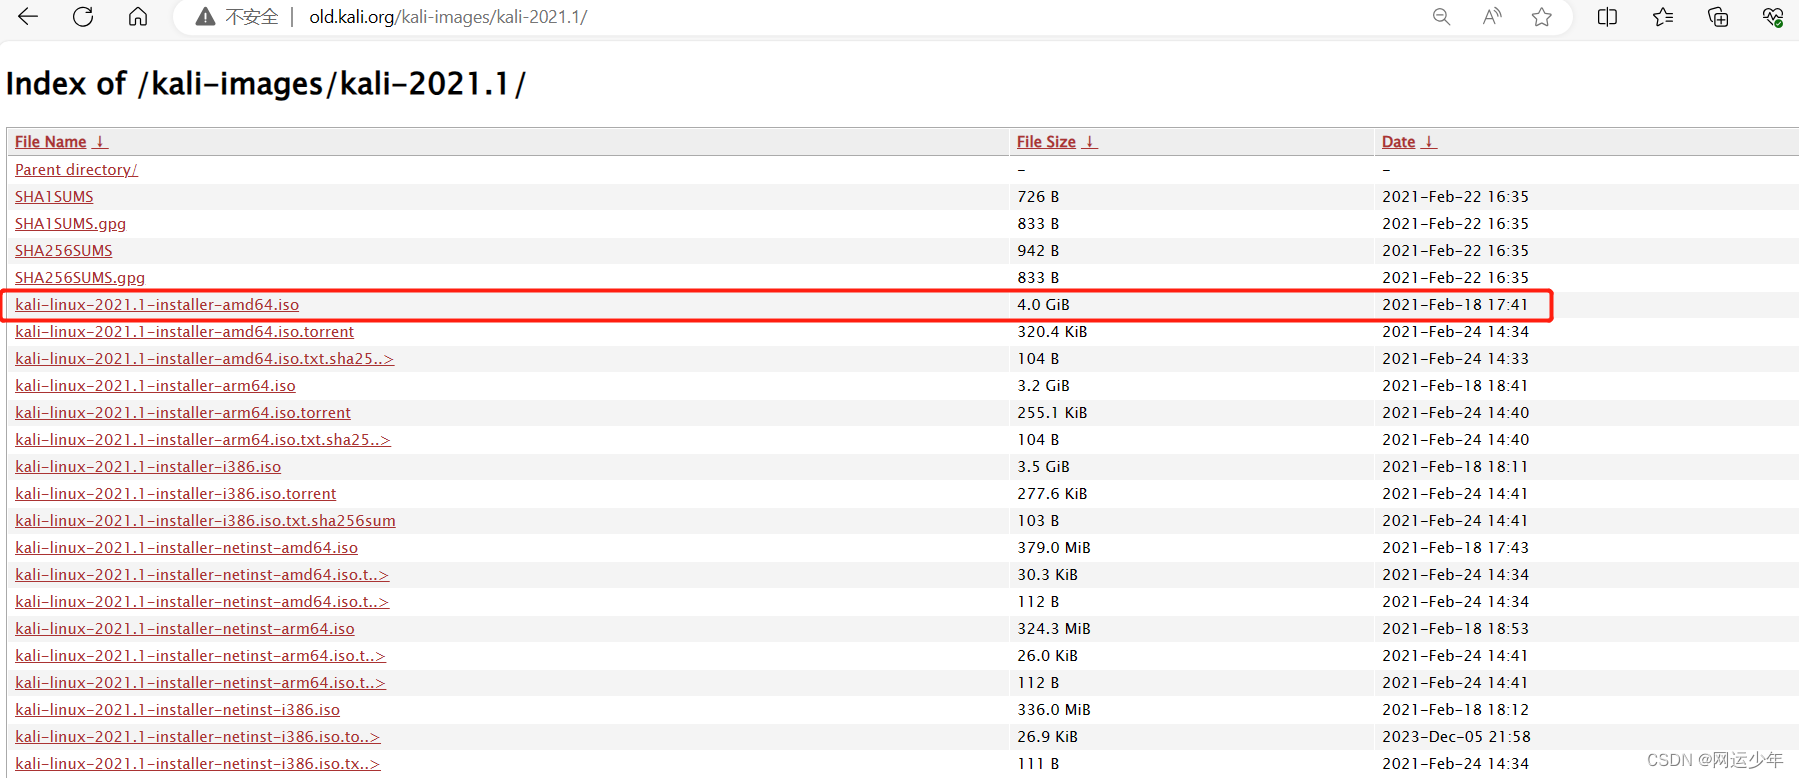Open the 30.3 KiB netinst-amd64.iso.t.. link
This screenshot has height=778, width=1799.
[202, 575]
